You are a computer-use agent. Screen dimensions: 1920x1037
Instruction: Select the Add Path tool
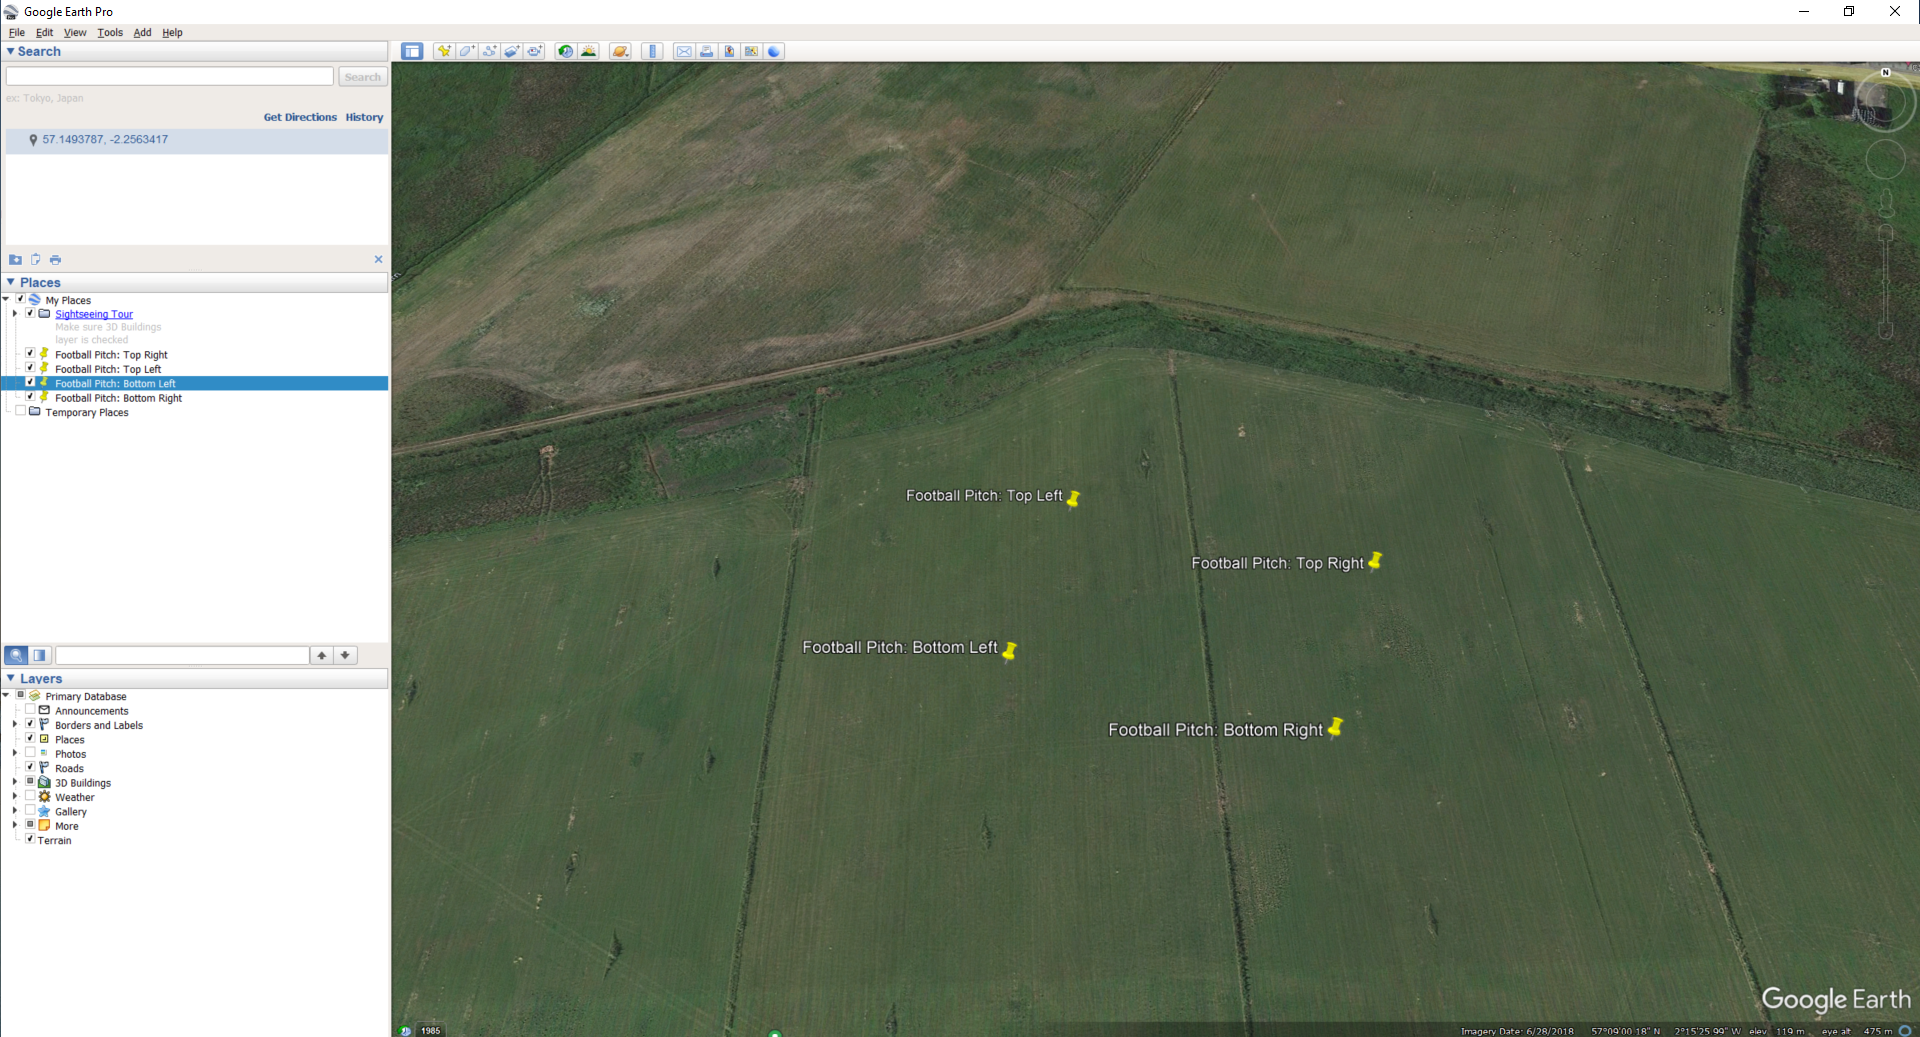pyautogui.click(x=490, y=51)
